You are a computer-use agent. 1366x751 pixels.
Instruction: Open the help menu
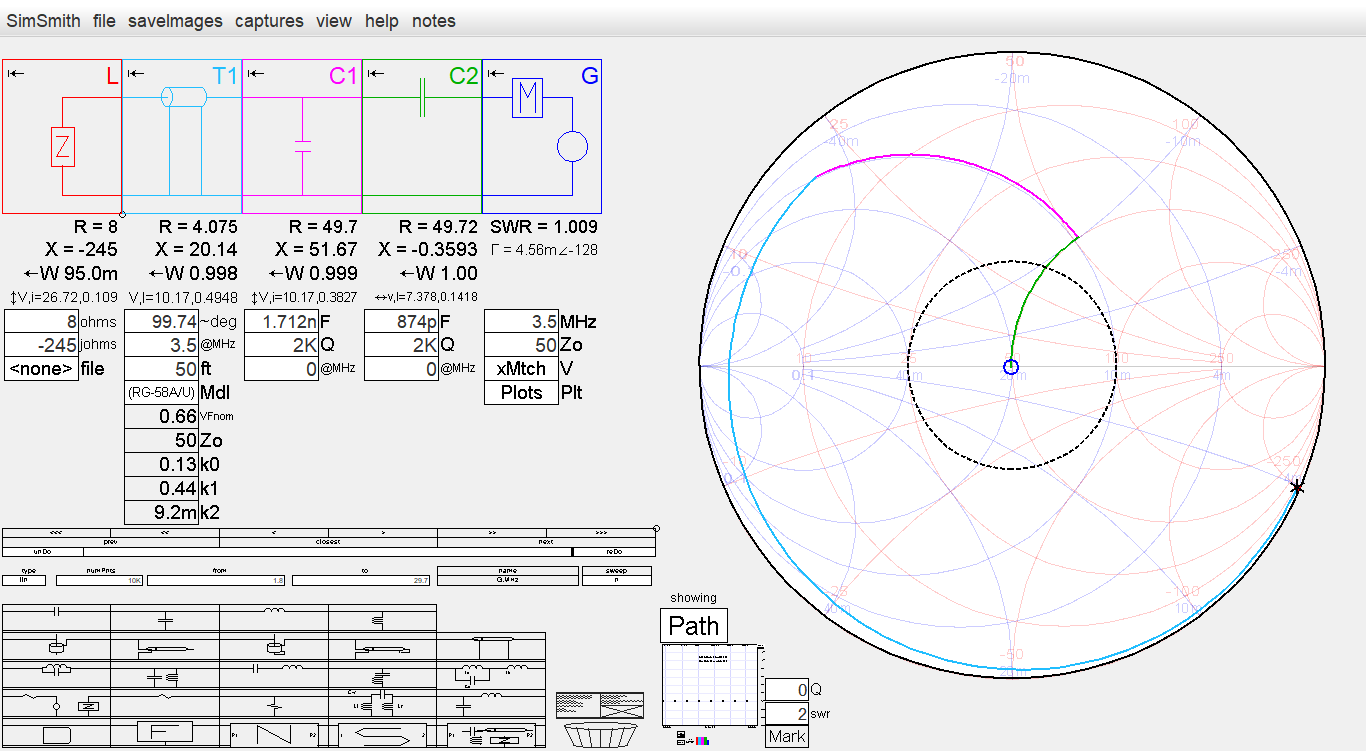[x=381, y=21]
